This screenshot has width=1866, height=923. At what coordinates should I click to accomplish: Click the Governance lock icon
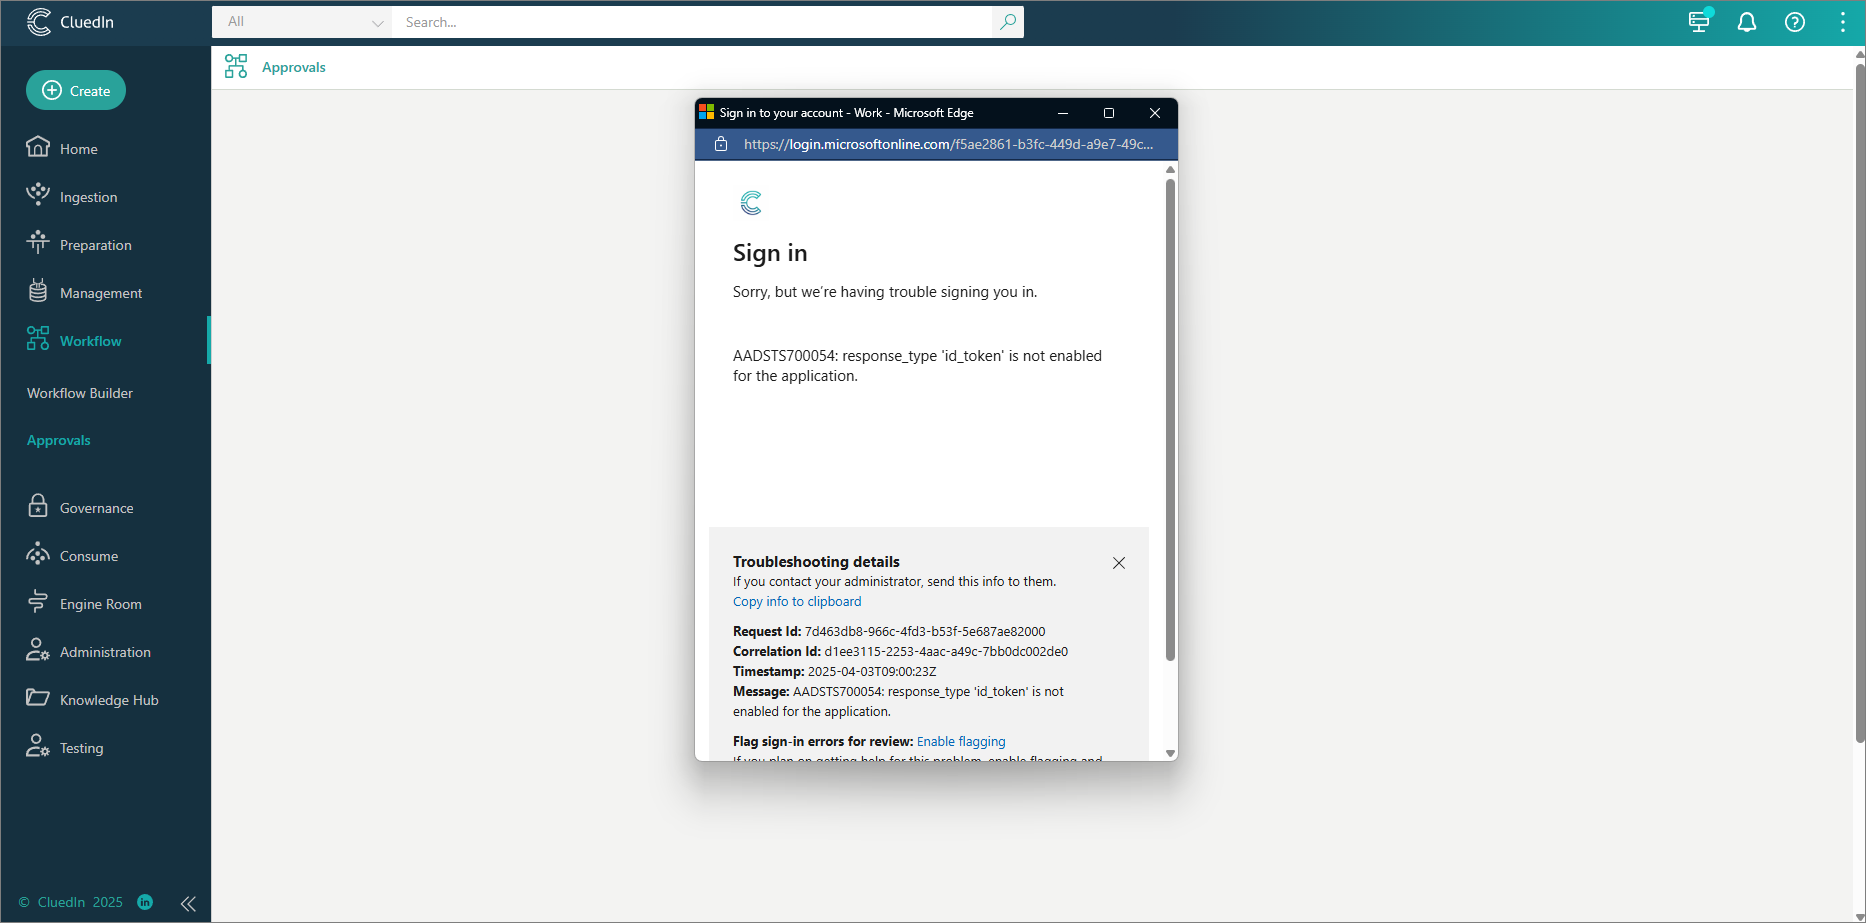(x=38, y=505)
